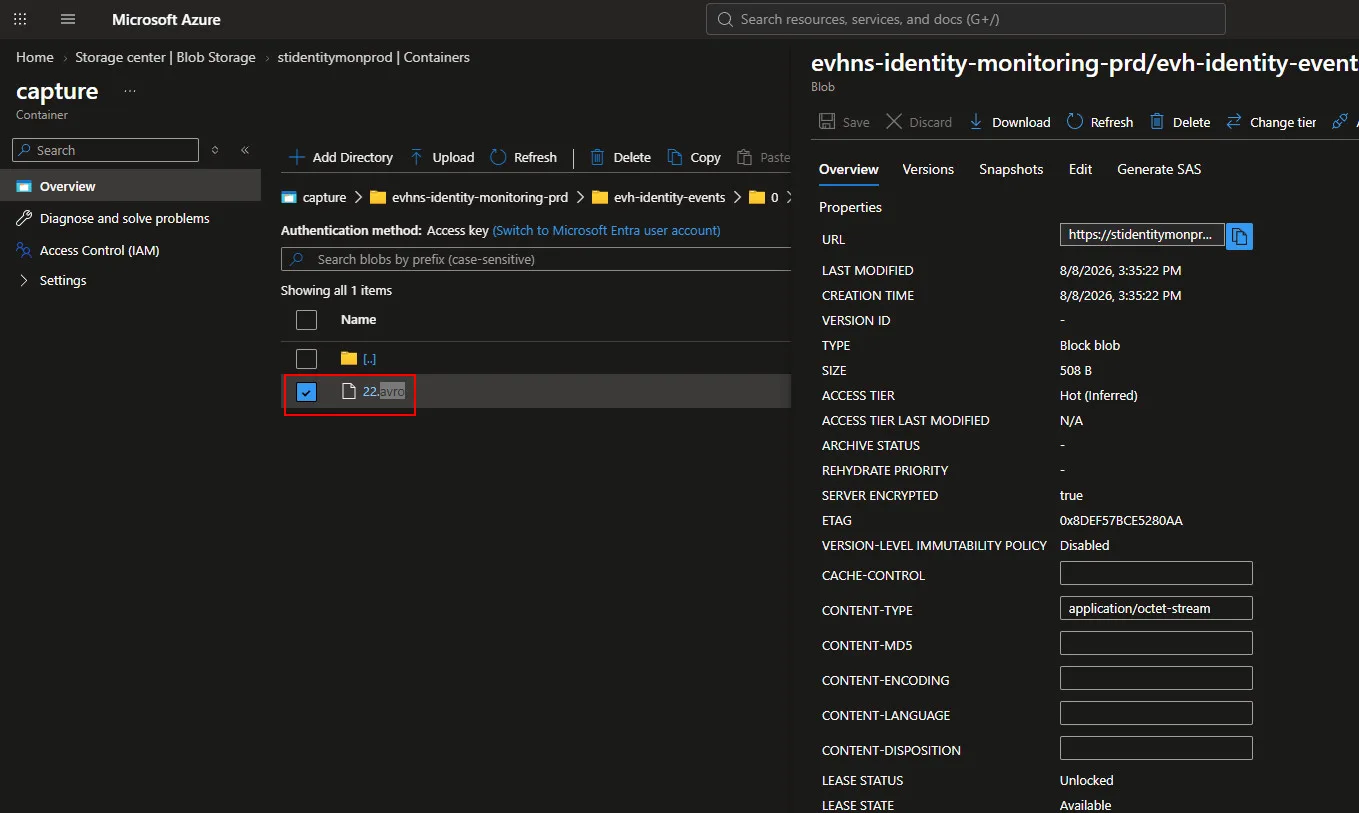Viewport: 1359px width, 813px height.
Task: Toggle the sidebar expand/collapse-all arrows icon
Action: [214, 150]
